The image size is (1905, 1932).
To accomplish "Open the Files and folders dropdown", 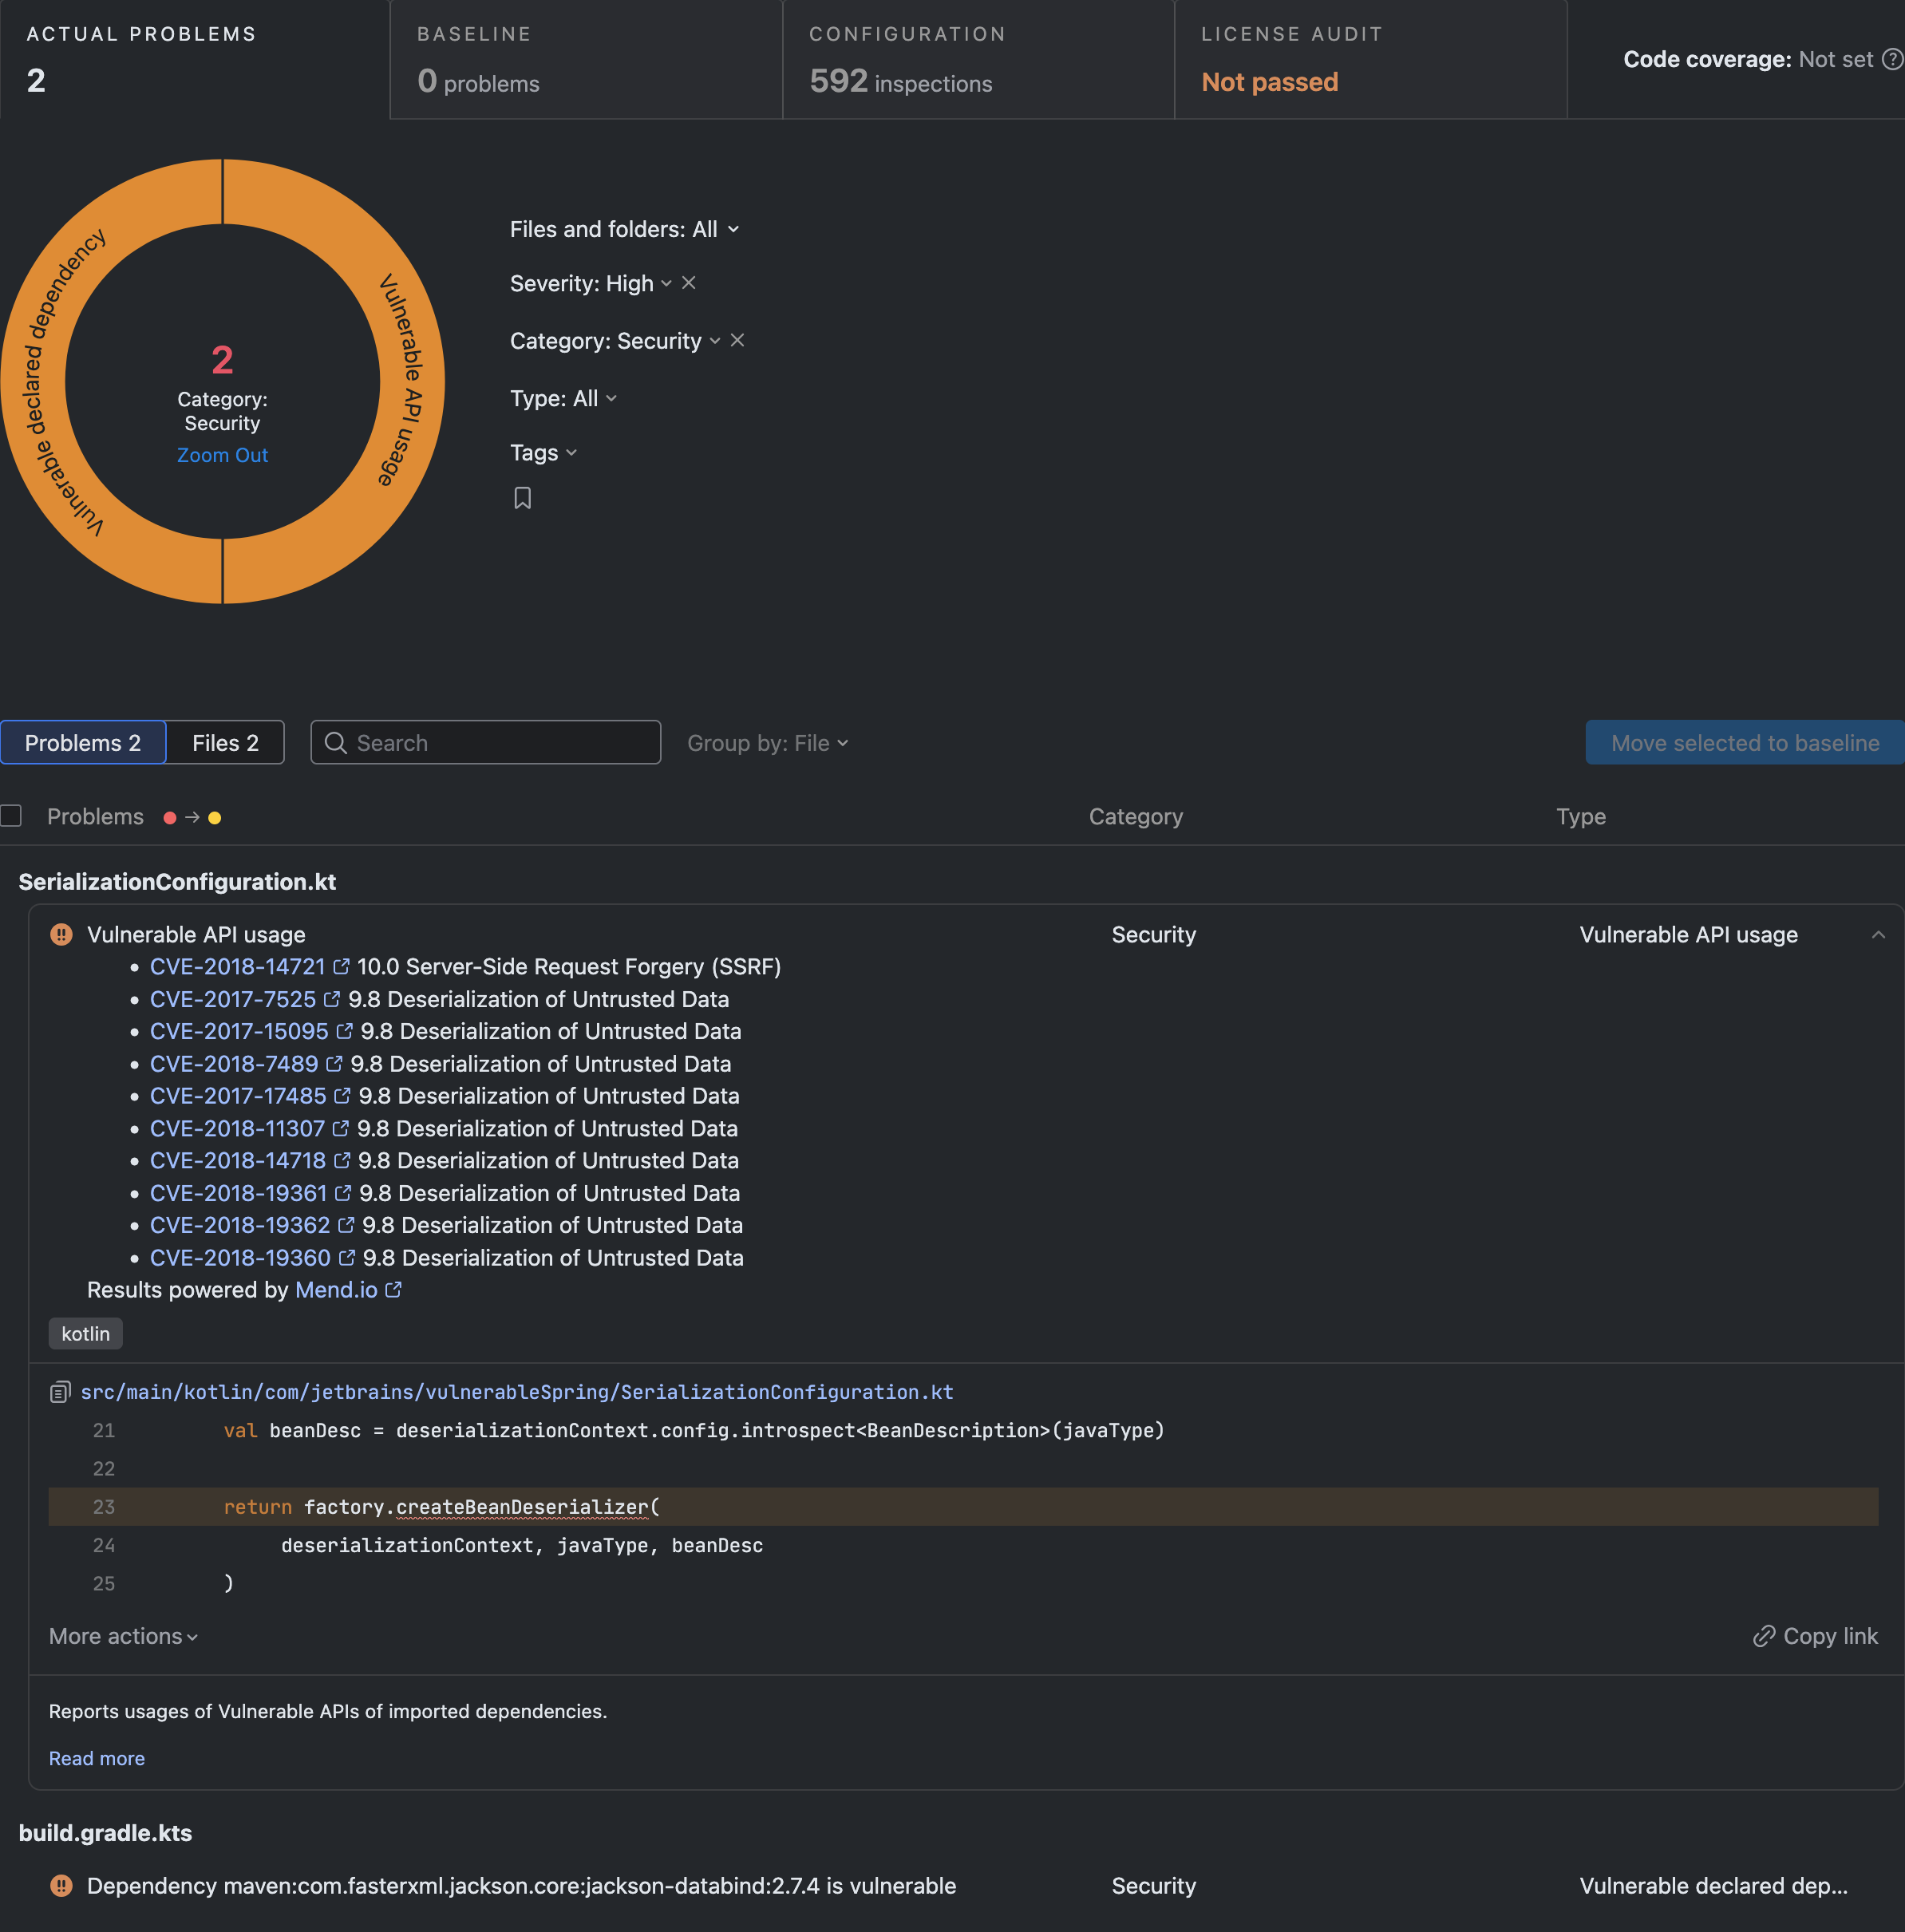I will [x=624, y=229].
